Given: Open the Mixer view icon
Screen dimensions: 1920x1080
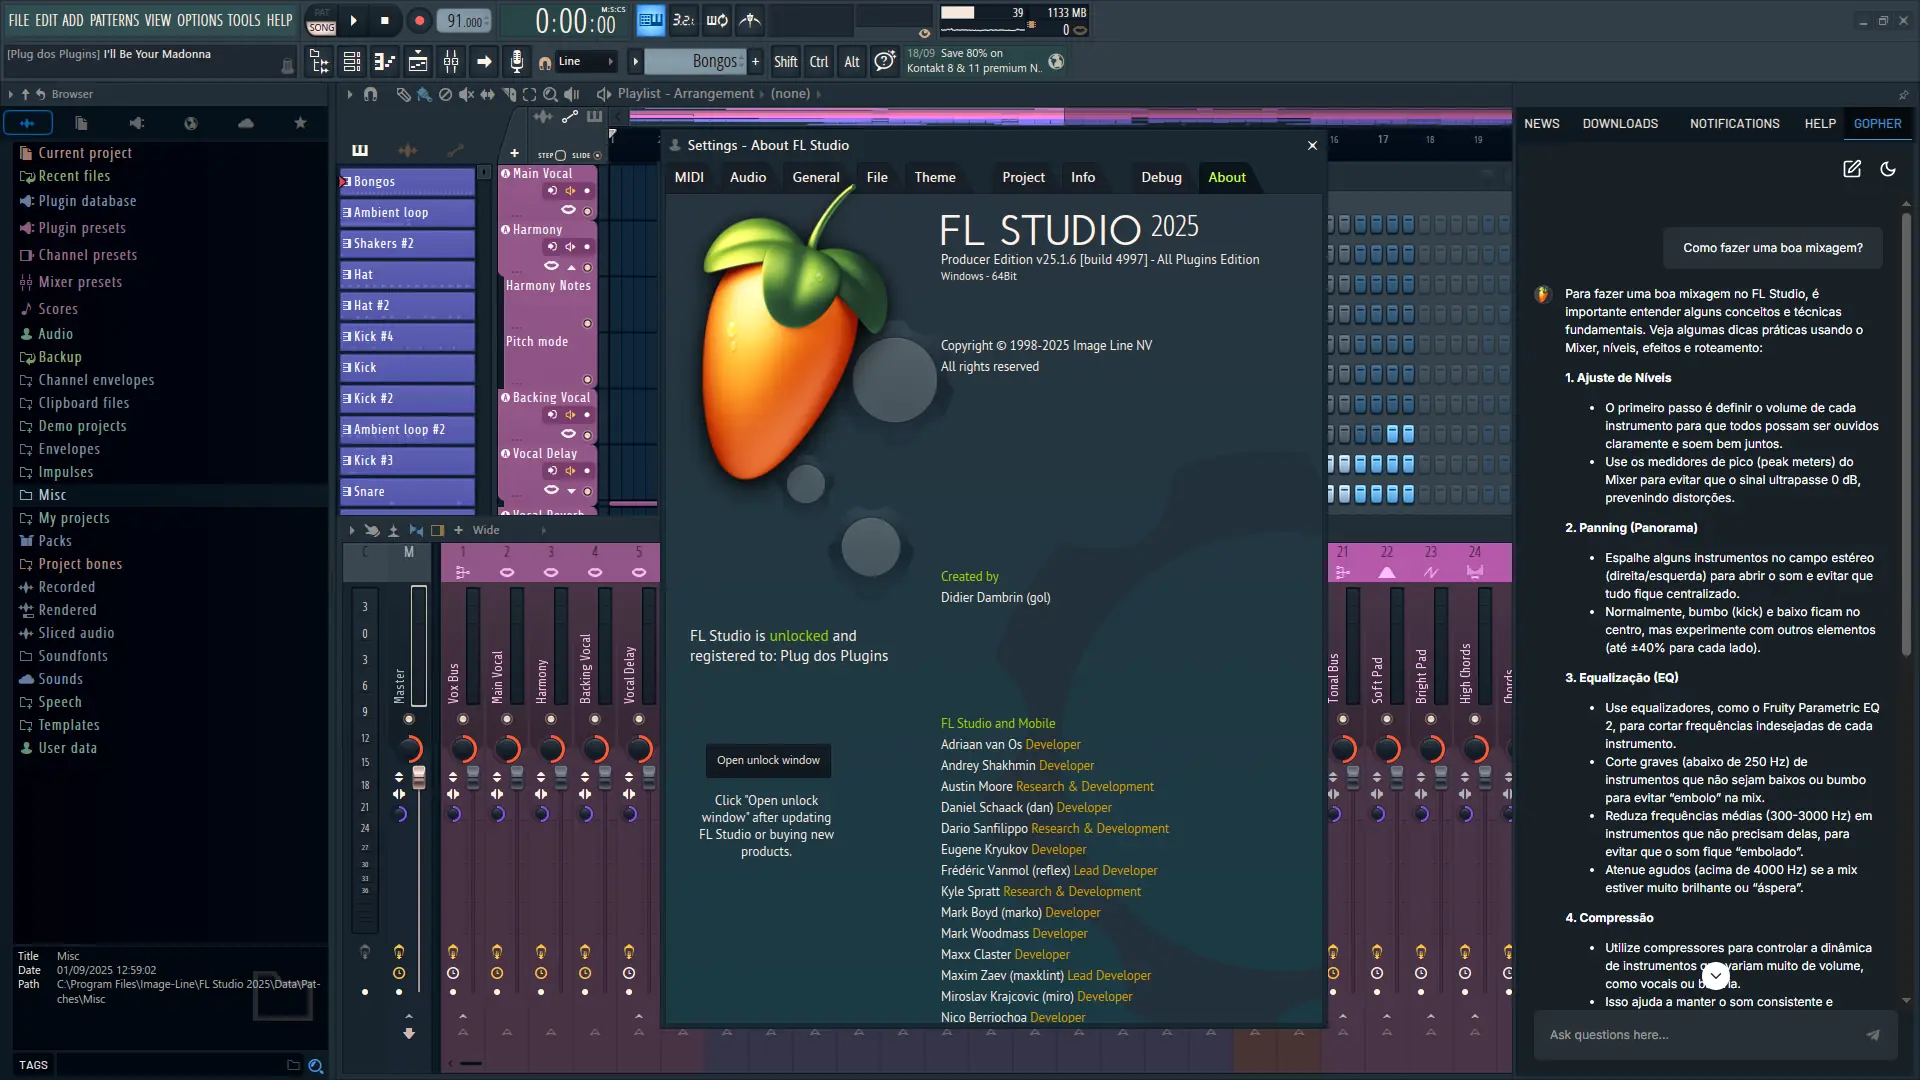Looking at the screenshot, I should [x=451, y=62].
